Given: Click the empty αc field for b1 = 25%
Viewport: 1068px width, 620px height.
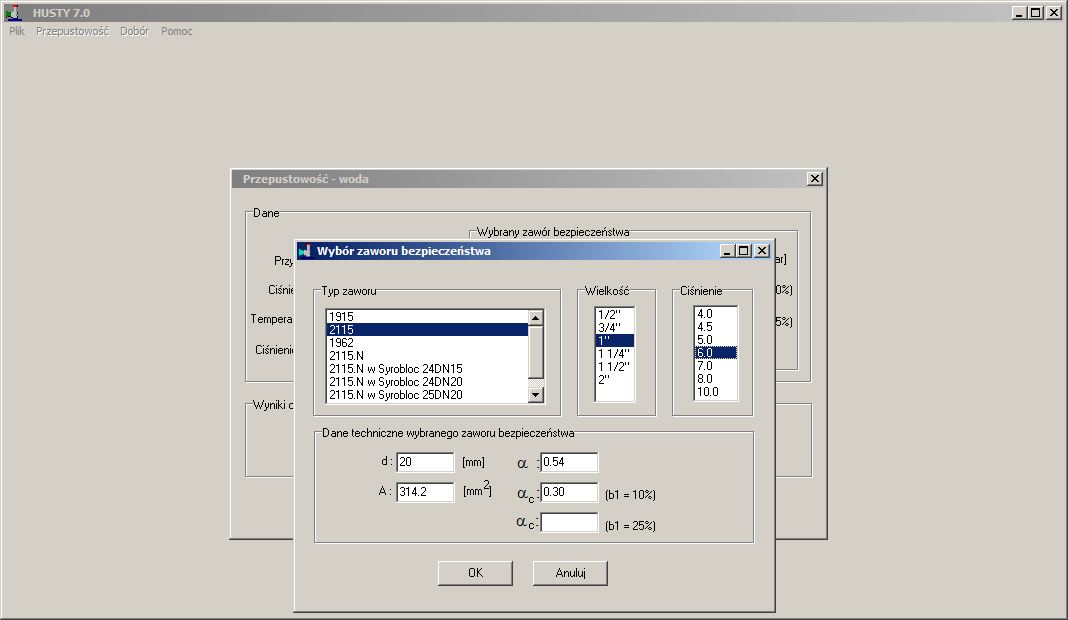Looking at the screenshot, I should click(569, 523).
